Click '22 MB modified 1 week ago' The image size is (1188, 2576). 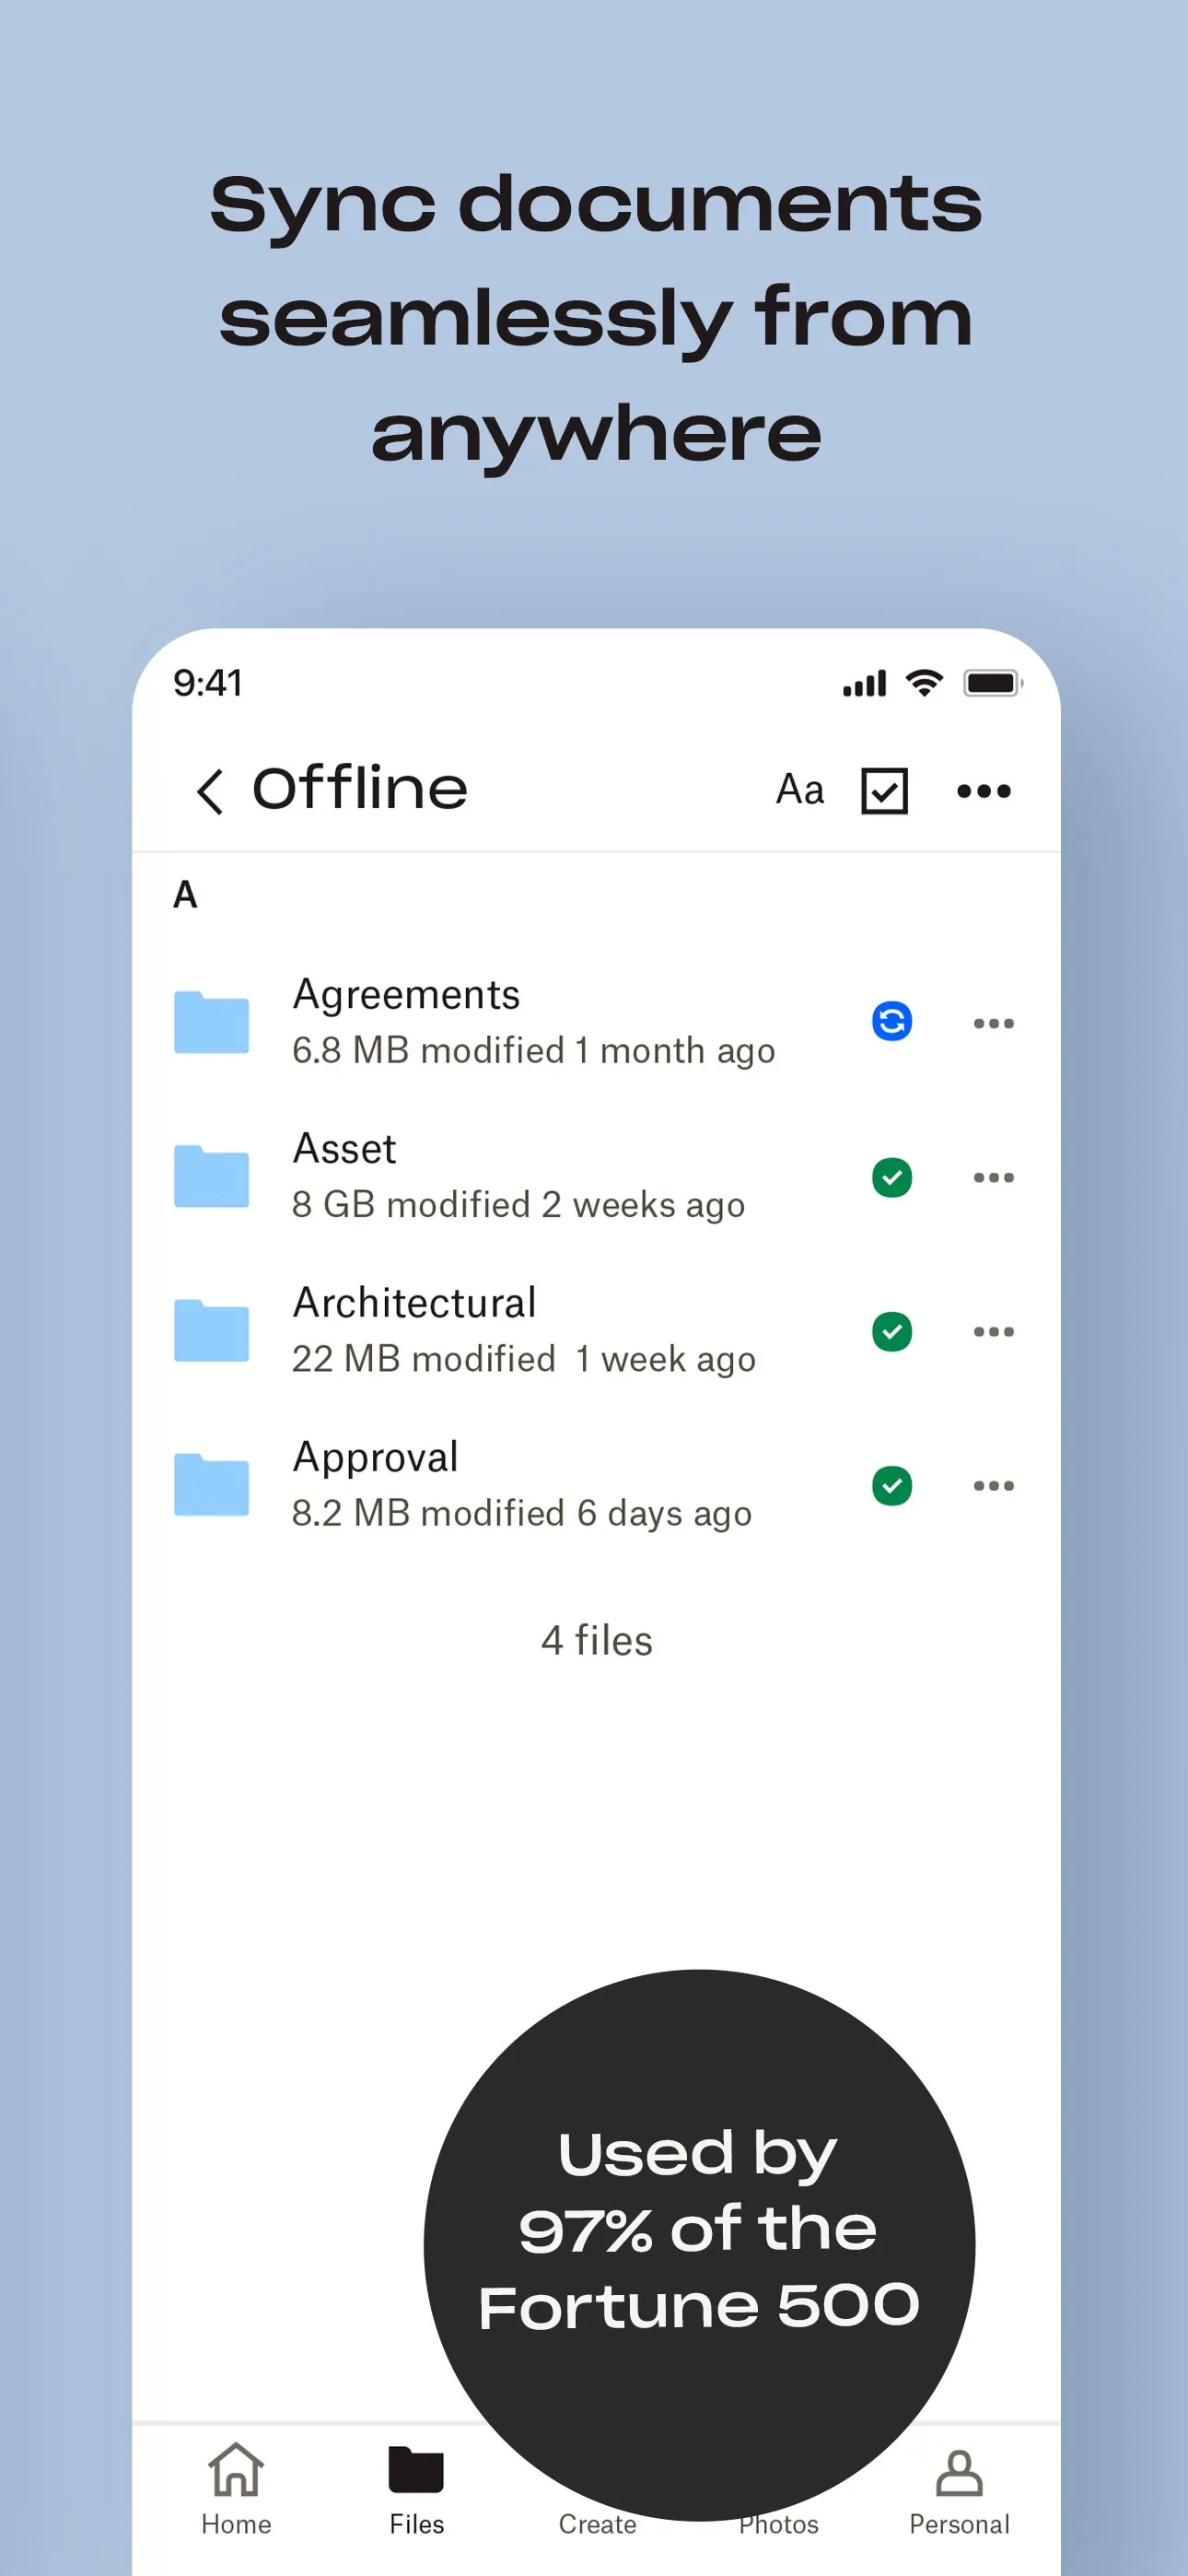523,1358
